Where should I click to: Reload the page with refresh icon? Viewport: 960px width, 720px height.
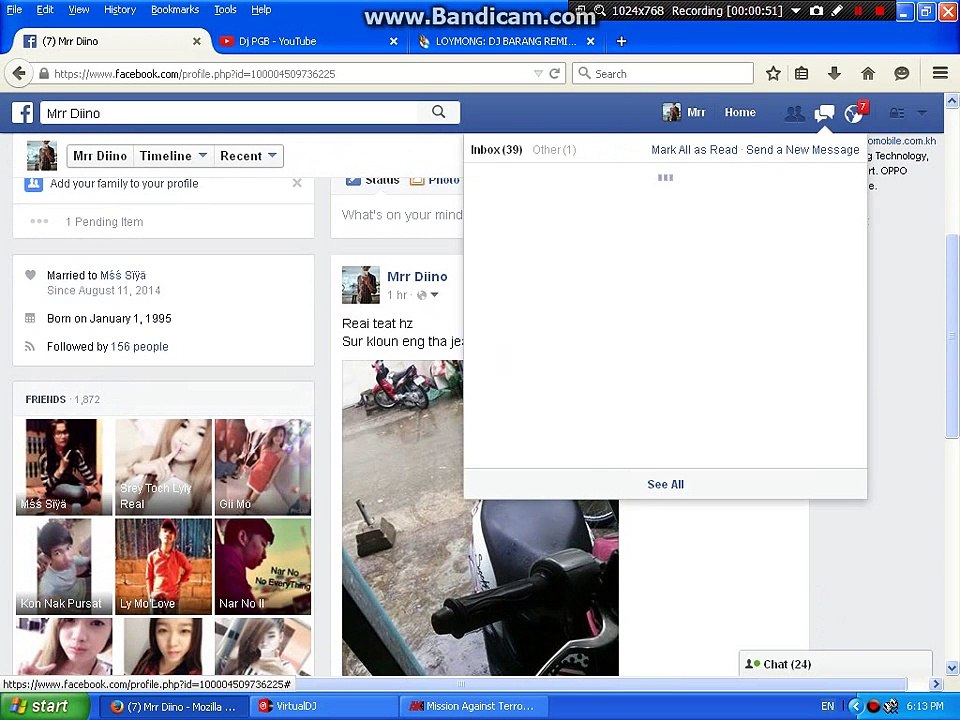pyautogui.click(x=555, y=73)
